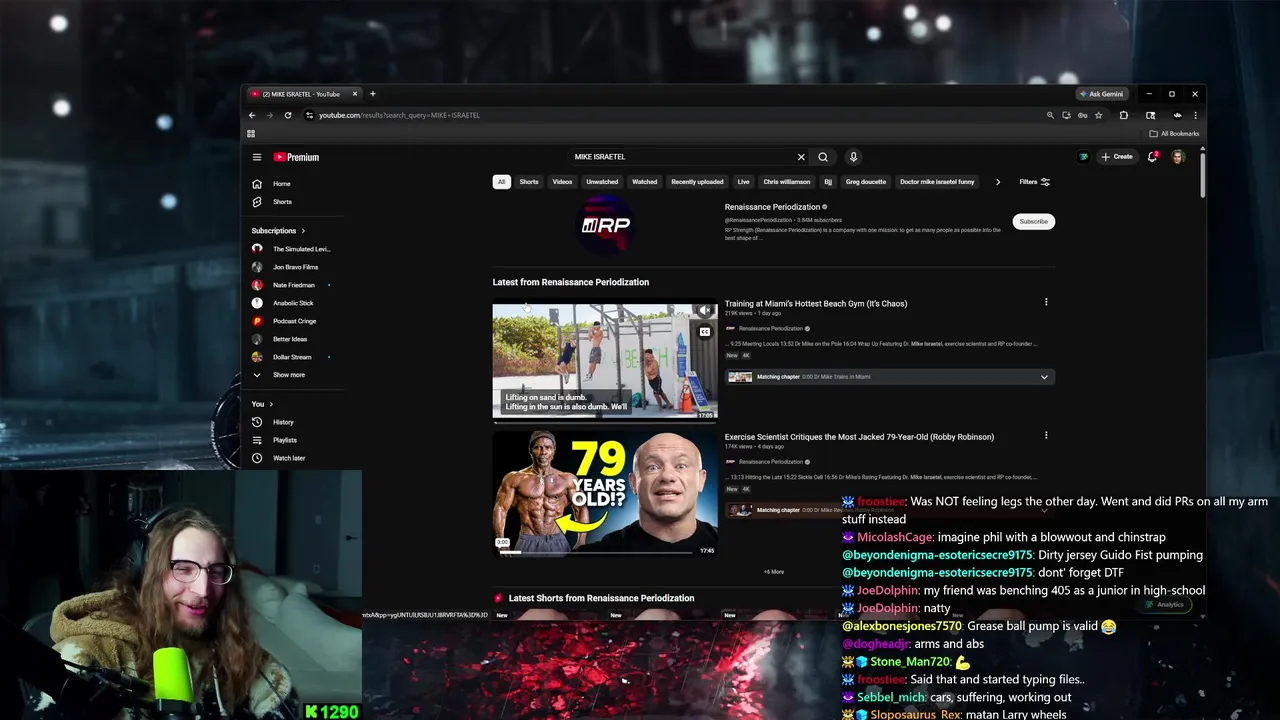
Task: Select the Watched filter chip
Action: coord(644,182)
